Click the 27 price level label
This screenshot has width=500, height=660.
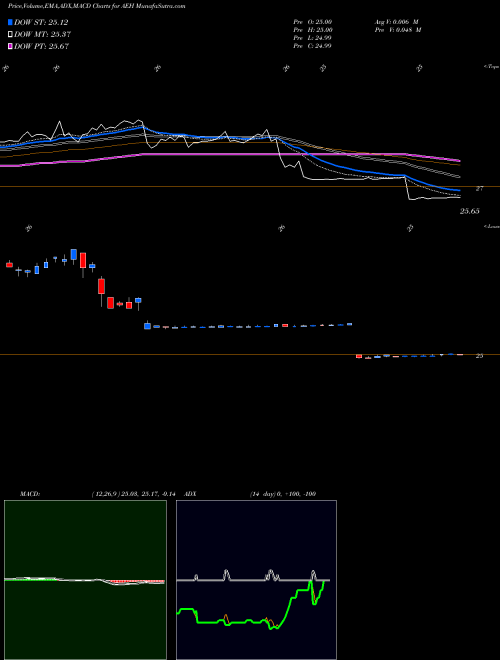pyautogui.click(x=479, y=189)
